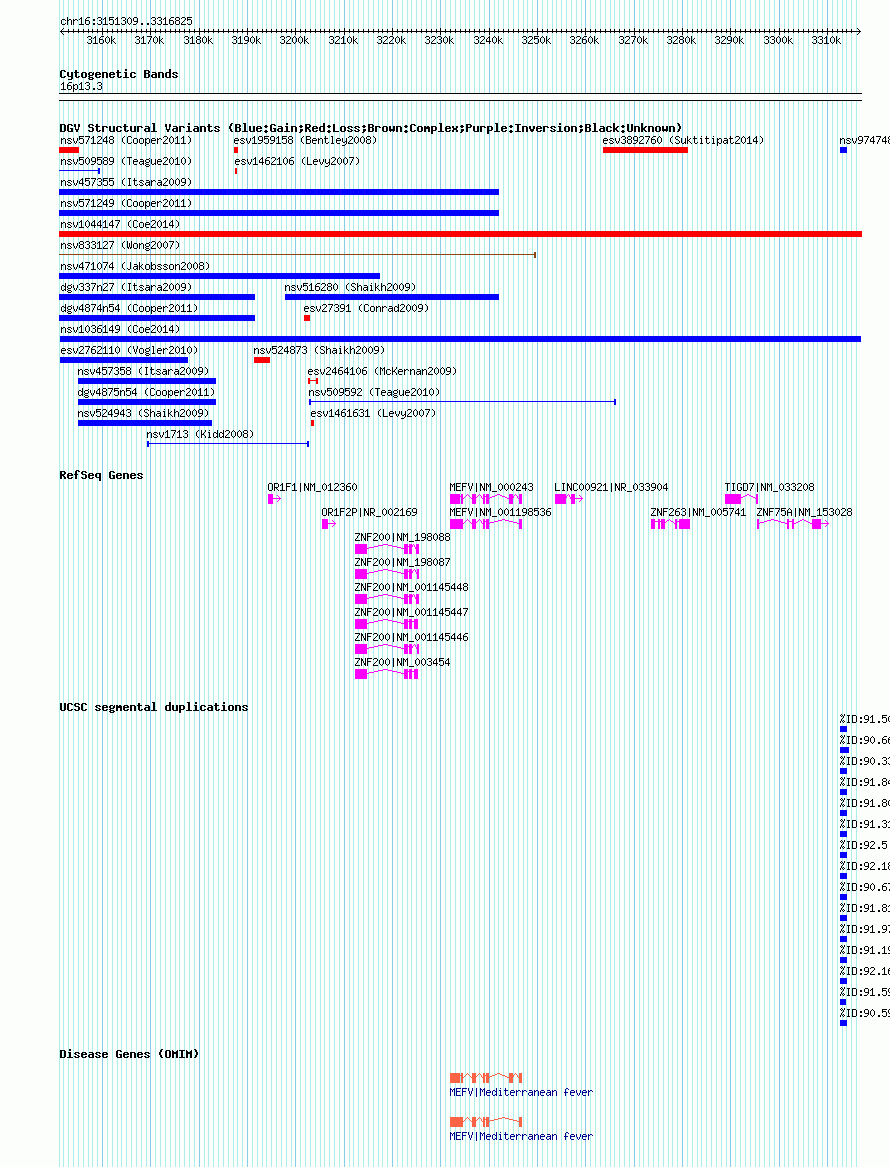Screen dimensions: 890x1167
Task: Click the 3300k ruler position
Action: 778,40
